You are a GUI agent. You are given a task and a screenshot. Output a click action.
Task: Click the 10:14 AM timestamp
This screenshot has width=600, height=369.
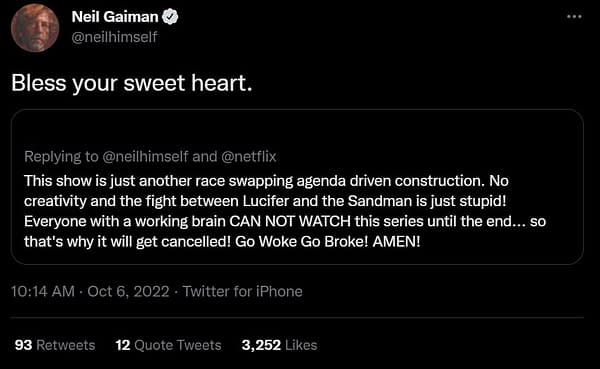pyautogui.click(x=43, y=291)
